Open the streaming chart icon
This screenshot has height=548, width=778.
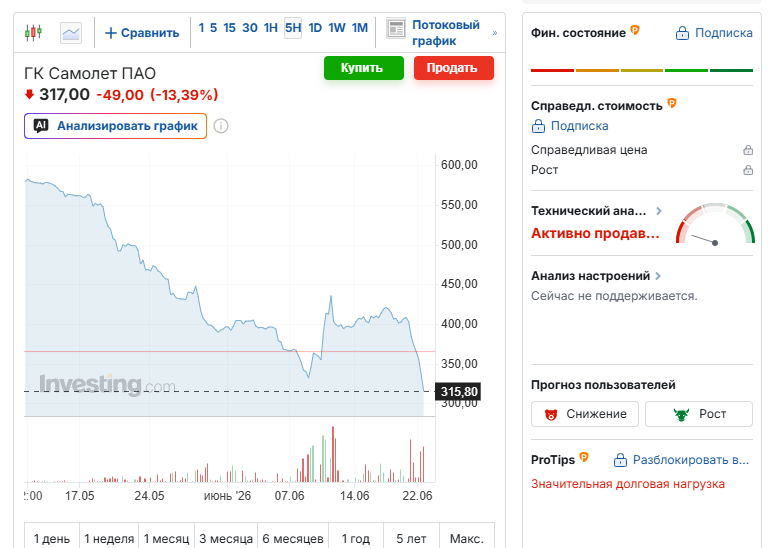click(396, 29)
